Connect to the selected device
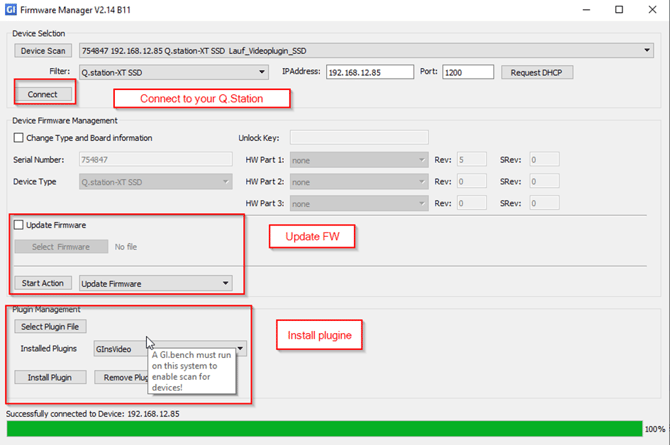The height and width of the screenshot is (445, 670). (x=43, y=94)
